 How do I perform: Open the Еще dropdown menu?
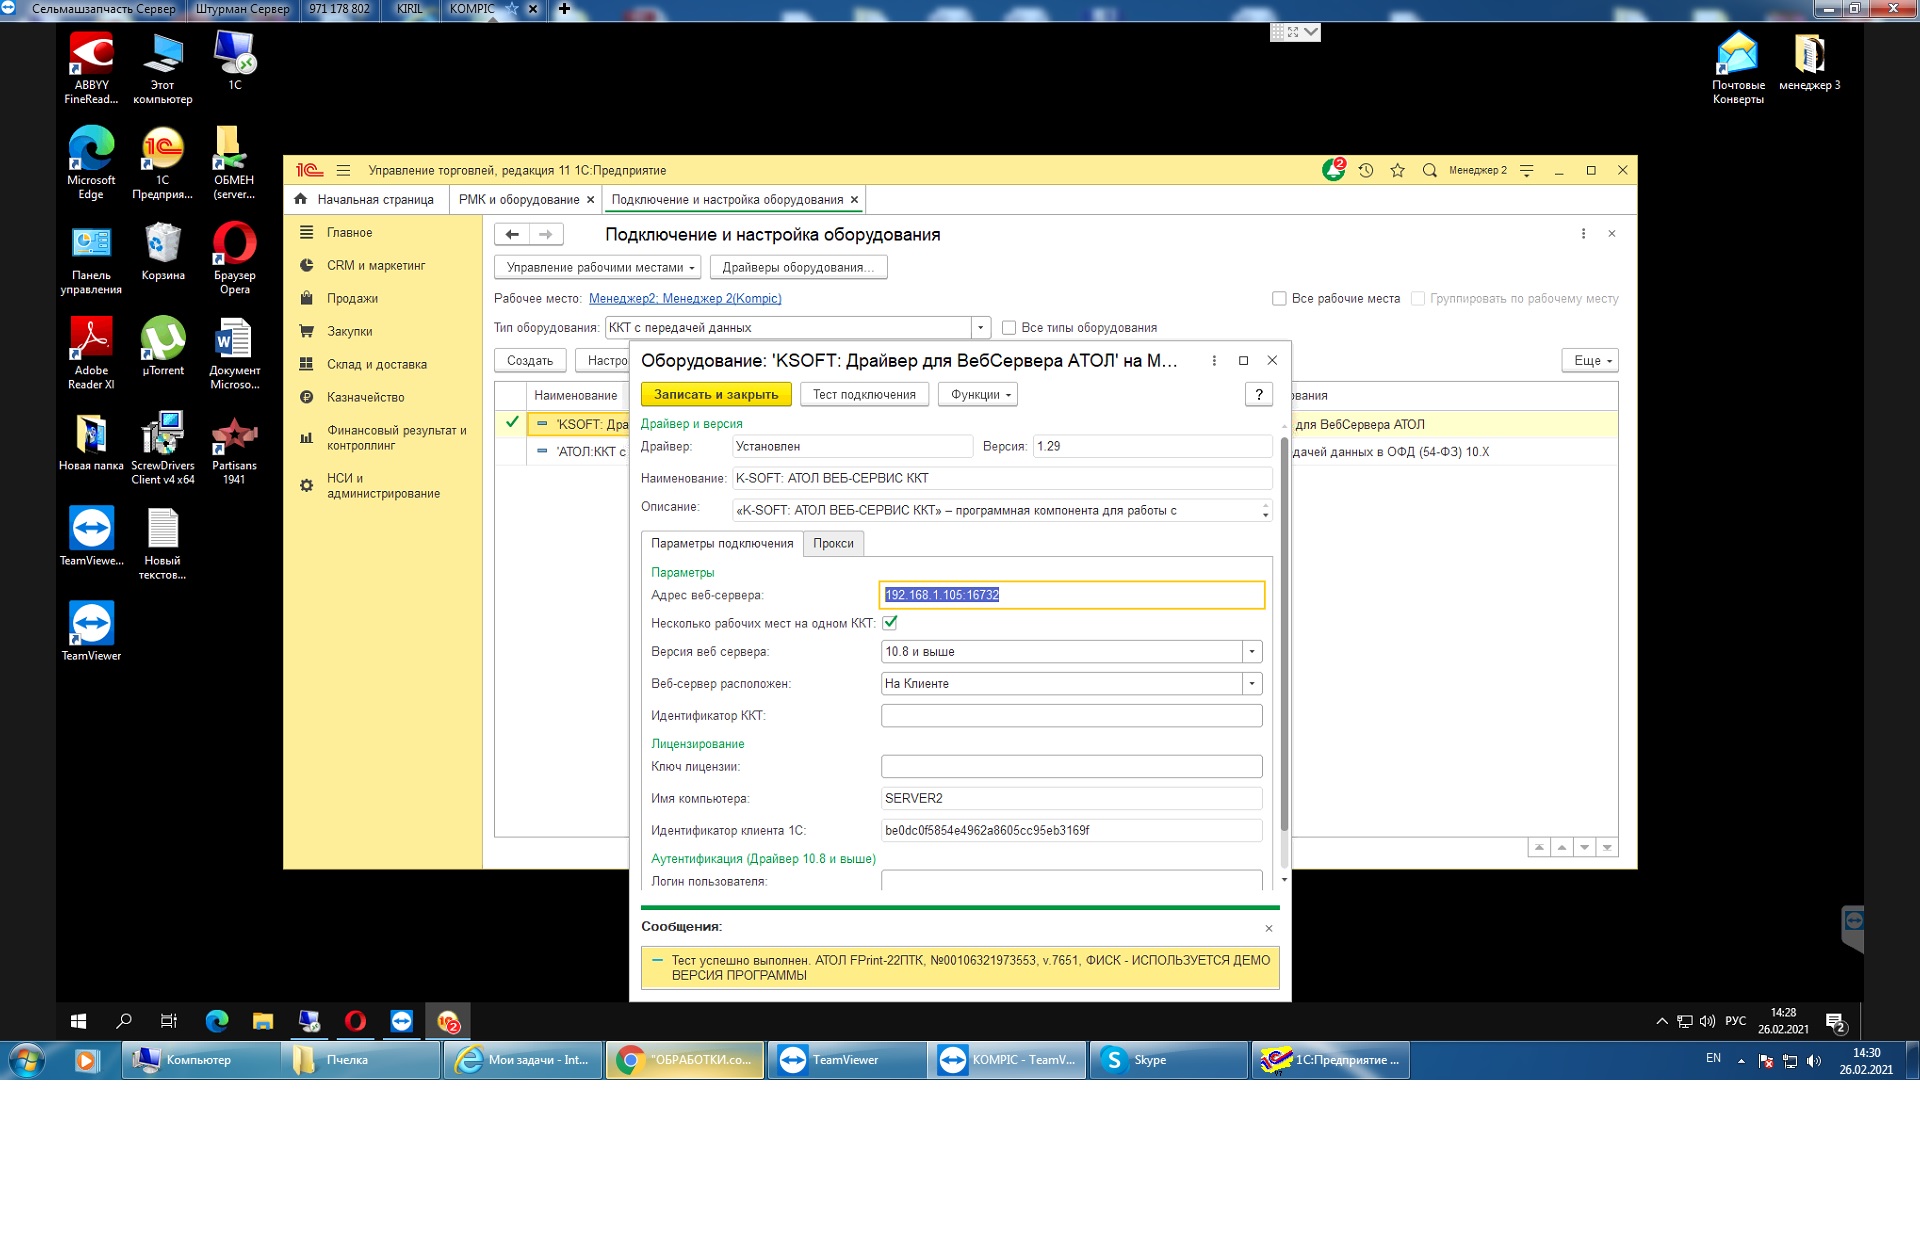coord(1590,360)
